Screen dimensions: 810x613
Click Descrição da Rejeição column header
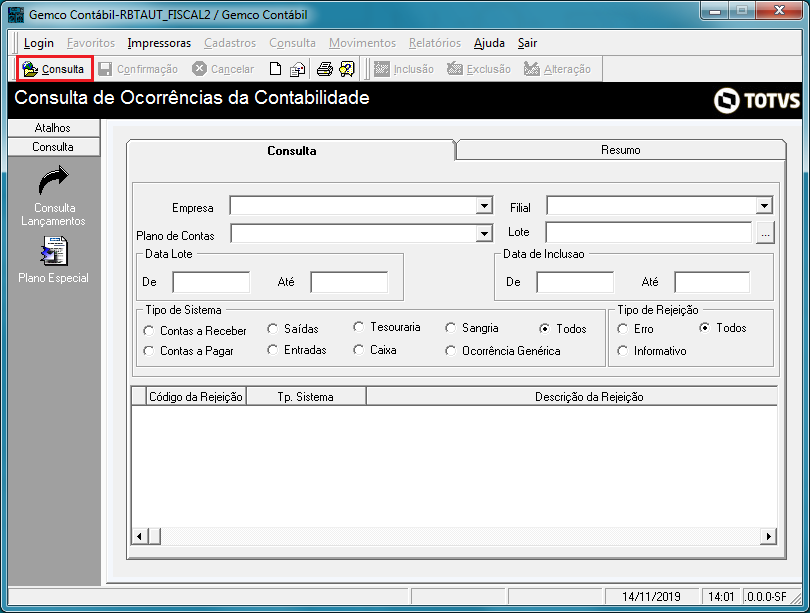572,397
